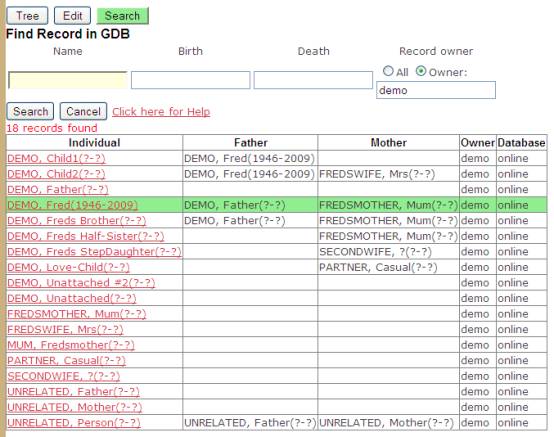Click into the Birth input field
The height and width of the screenshot is (437, 554).
[190, 80]
